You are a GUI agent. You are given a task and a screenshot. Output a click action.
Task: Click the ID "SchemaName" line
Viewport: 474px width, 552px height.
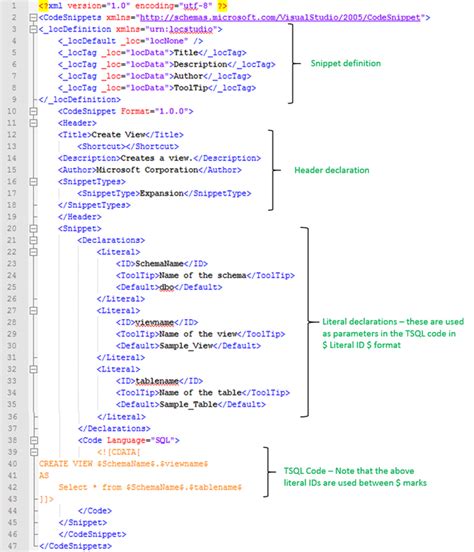[x=162, y=264]
